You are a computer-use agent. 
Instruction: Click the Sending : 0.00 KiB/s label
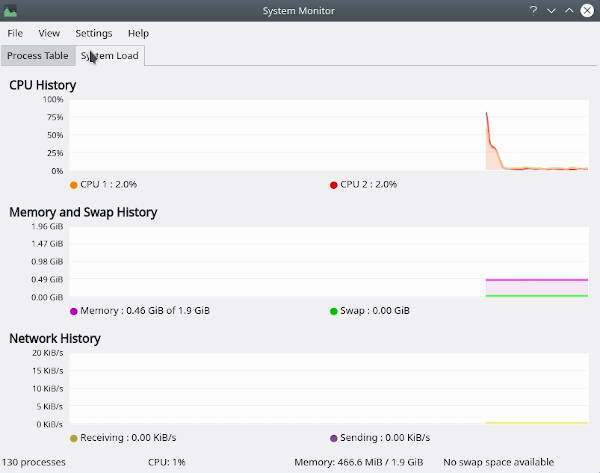coord(385,437)
